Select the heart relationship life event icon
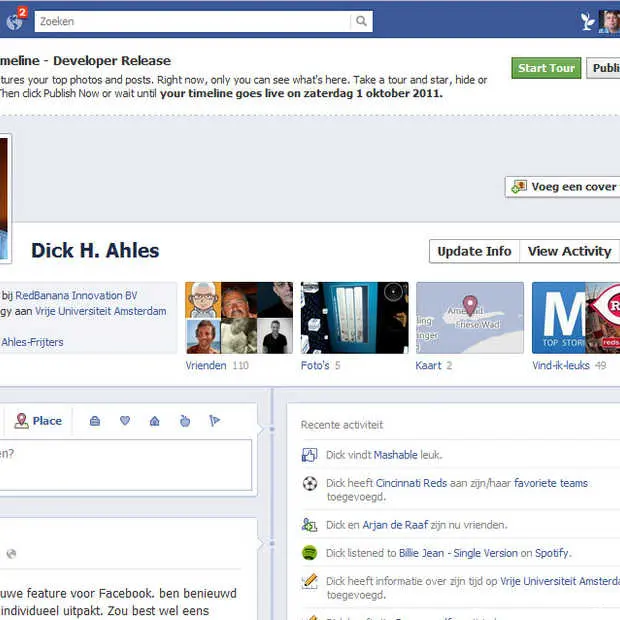This screenshot has width=620, height=620. click(x=125, y=421)
